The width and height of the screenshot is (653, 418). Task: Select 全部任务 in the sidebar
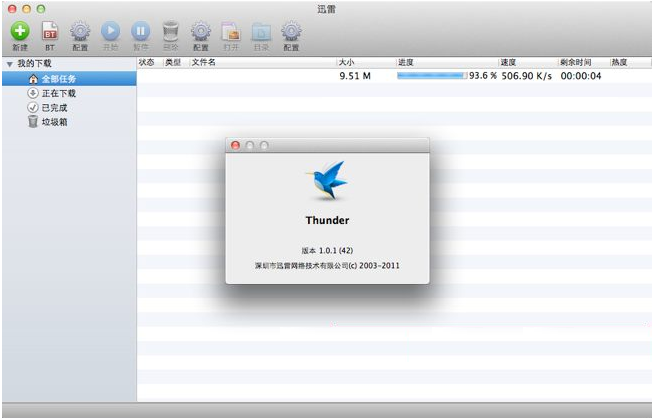[69, 79]
